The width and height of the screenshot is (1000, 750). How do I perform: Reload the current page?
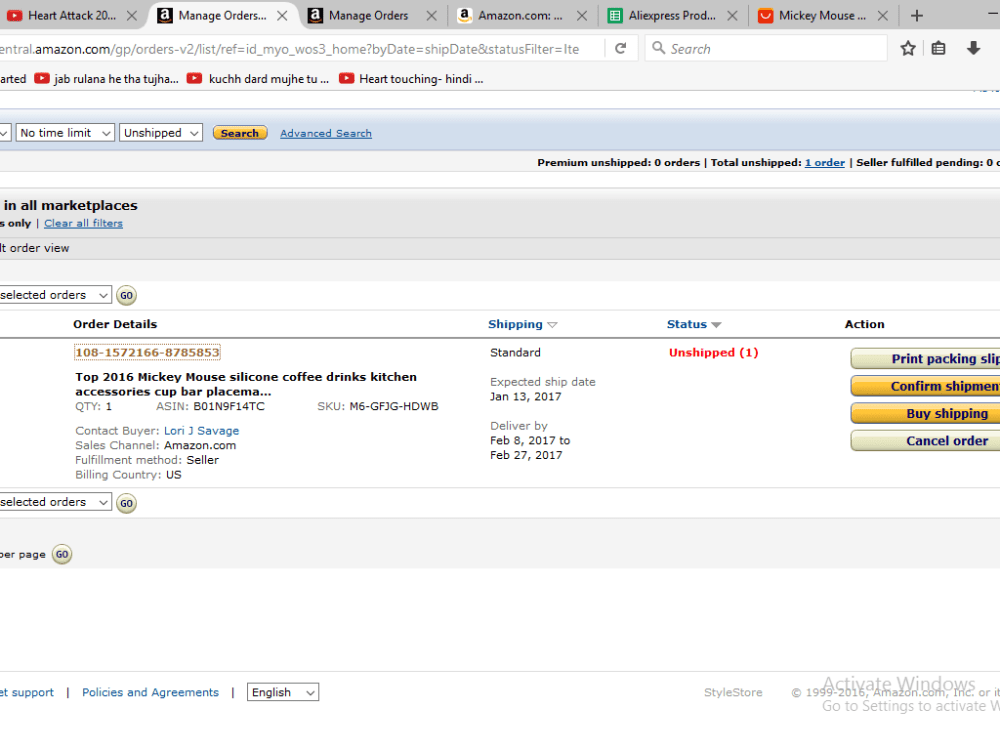[x=621, y=48]
